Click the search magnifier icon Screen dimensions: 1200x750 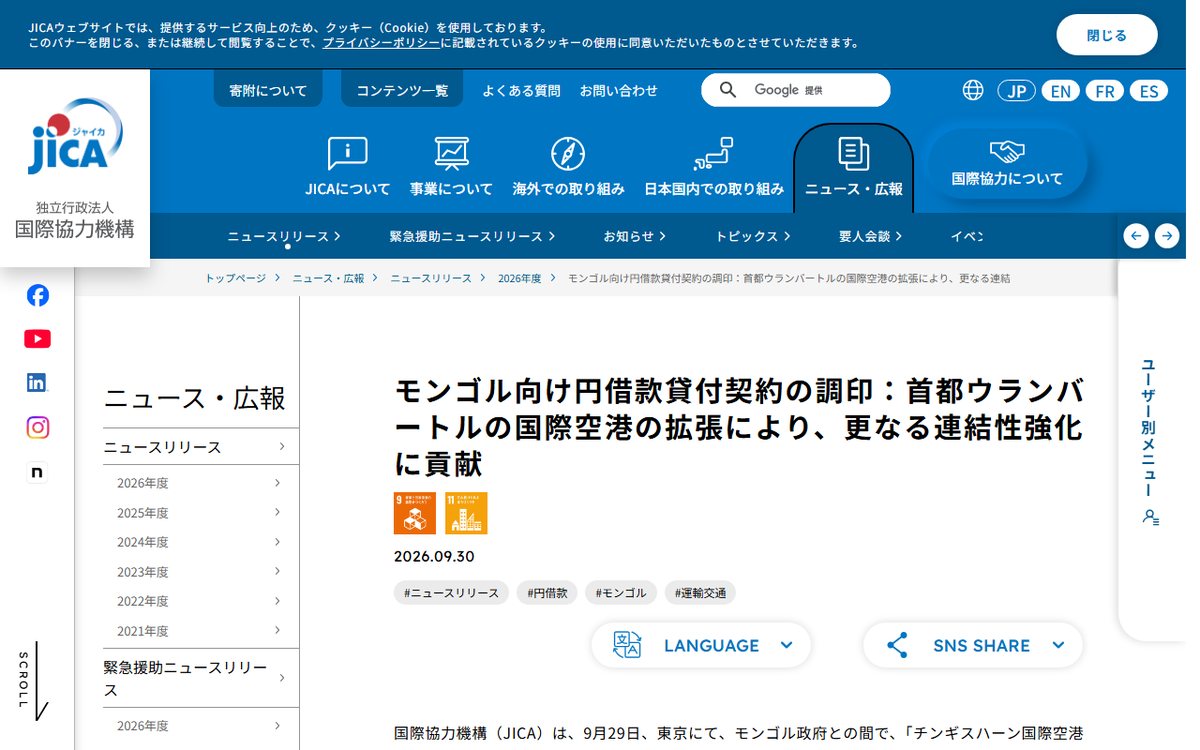pos(728,90)
